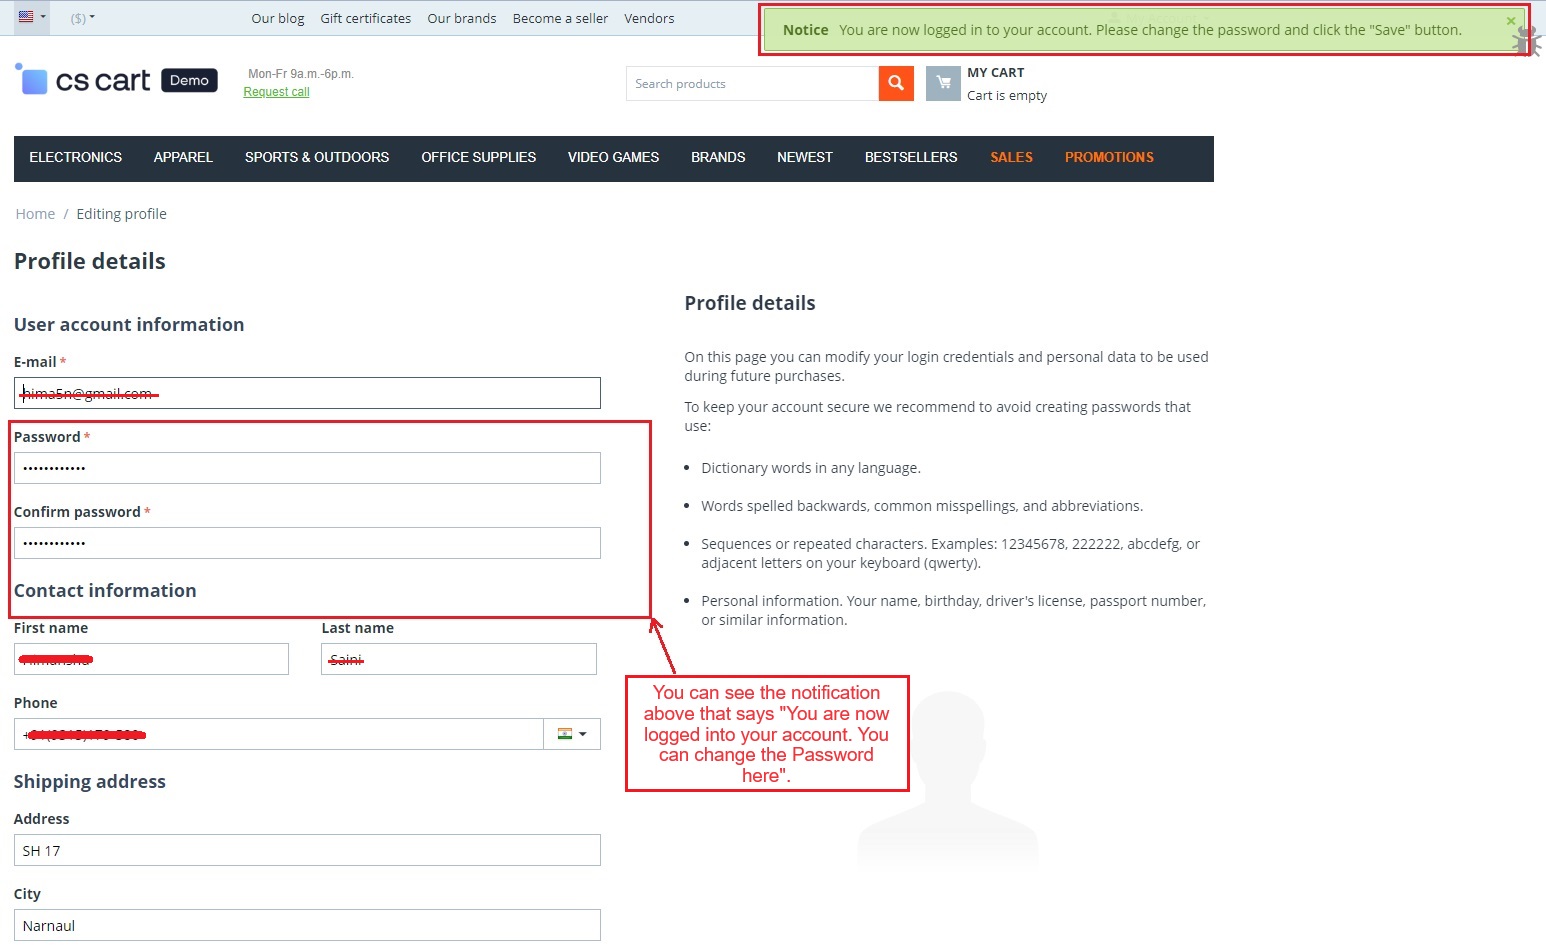Open the Electronics menu
Viewport: 1546px width, 945px height.
[76, 158]
